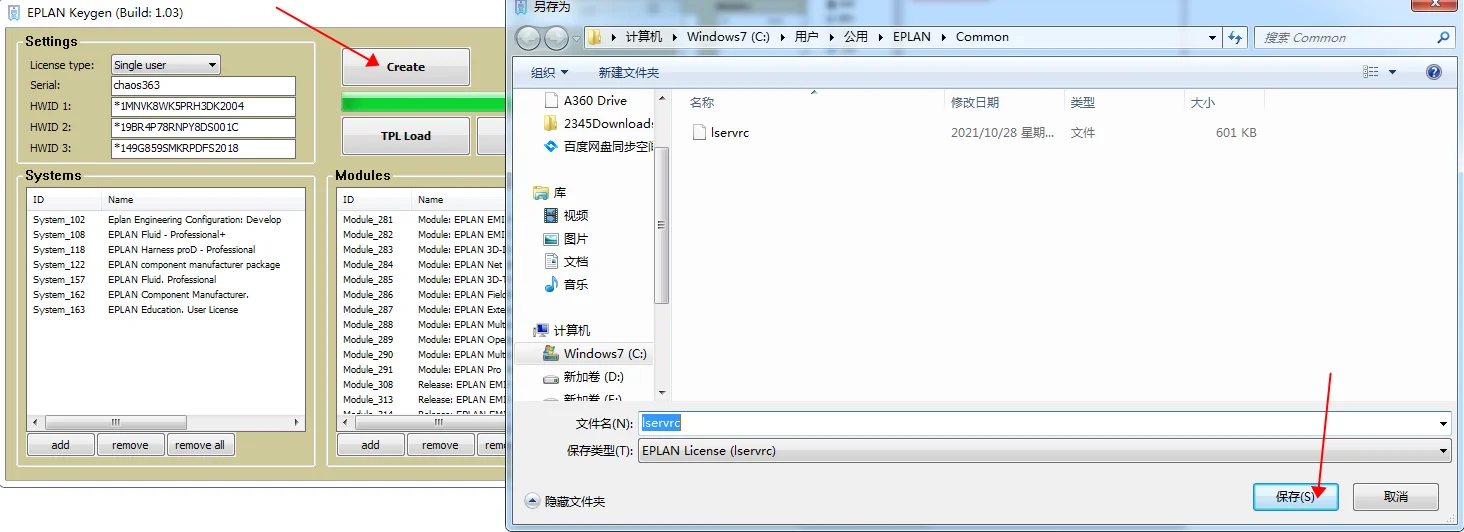The image size is (1464, 532).
Task: Open the help icon in the dialog toolbar
Action: coord(1433,72)
